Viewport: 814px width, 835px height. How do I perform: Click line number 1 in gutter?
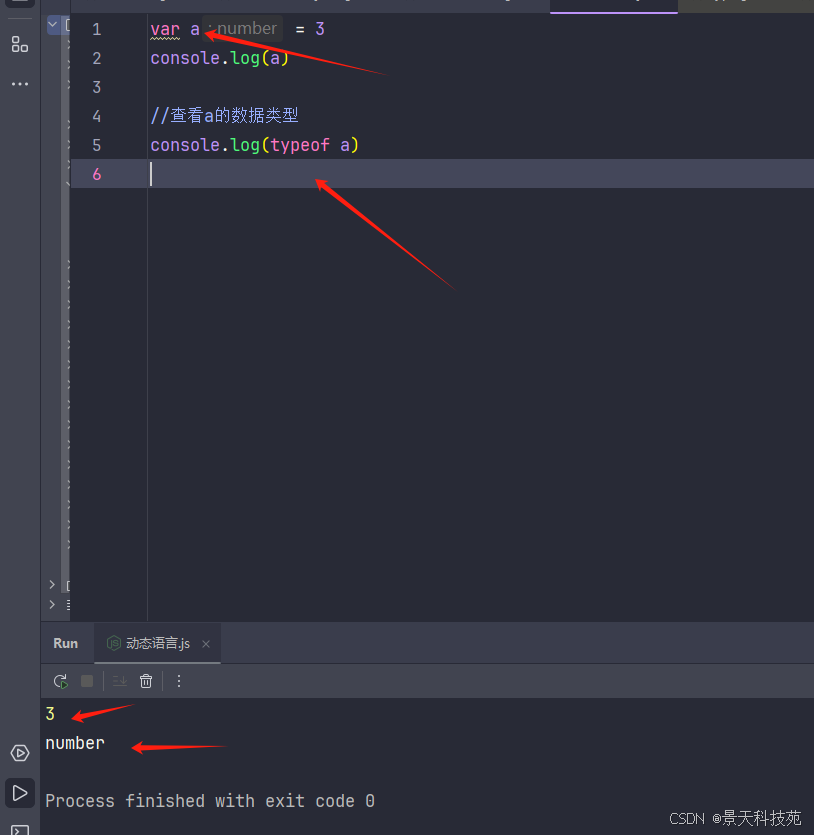96,29
